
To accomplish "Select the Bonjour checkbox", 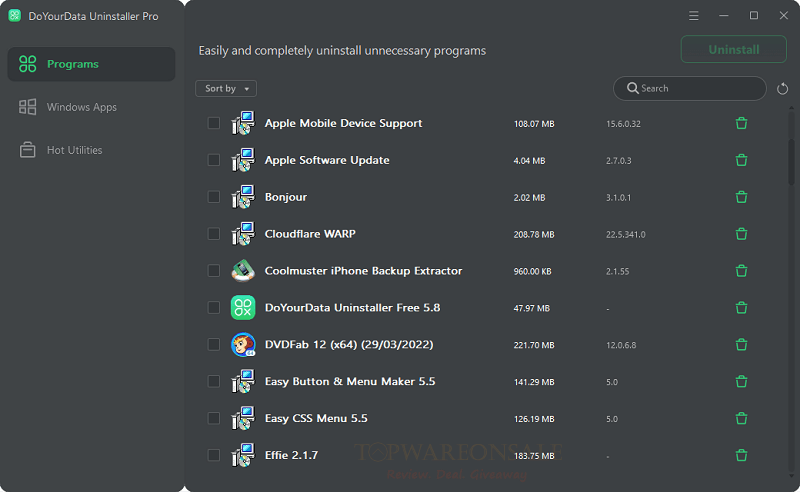I will 214,196.
